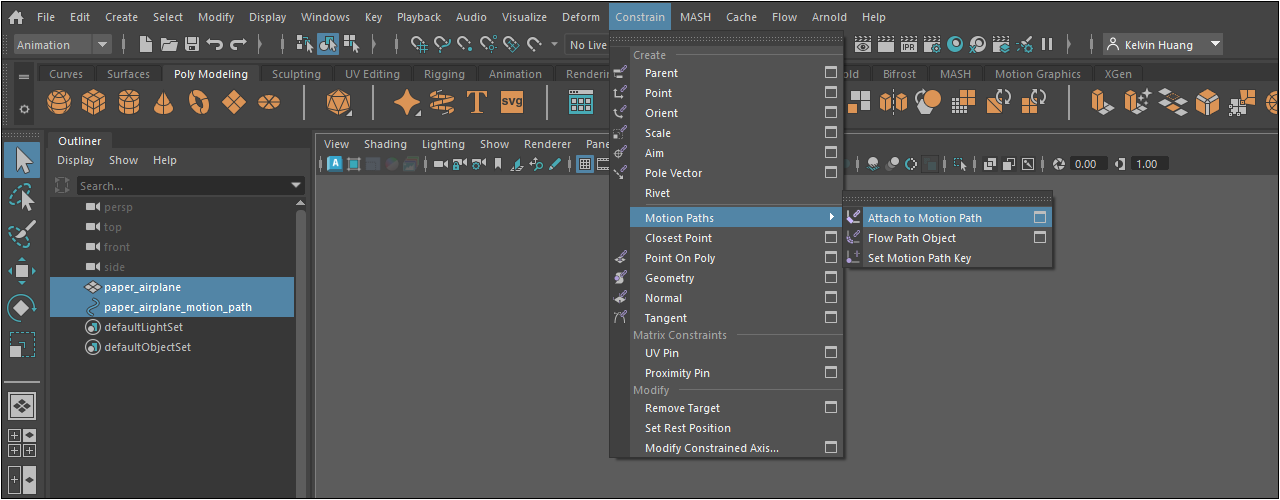The image size is (1280, 500).
Task: Click the polygon Type text shelf icon
Action: coord(477,102)
